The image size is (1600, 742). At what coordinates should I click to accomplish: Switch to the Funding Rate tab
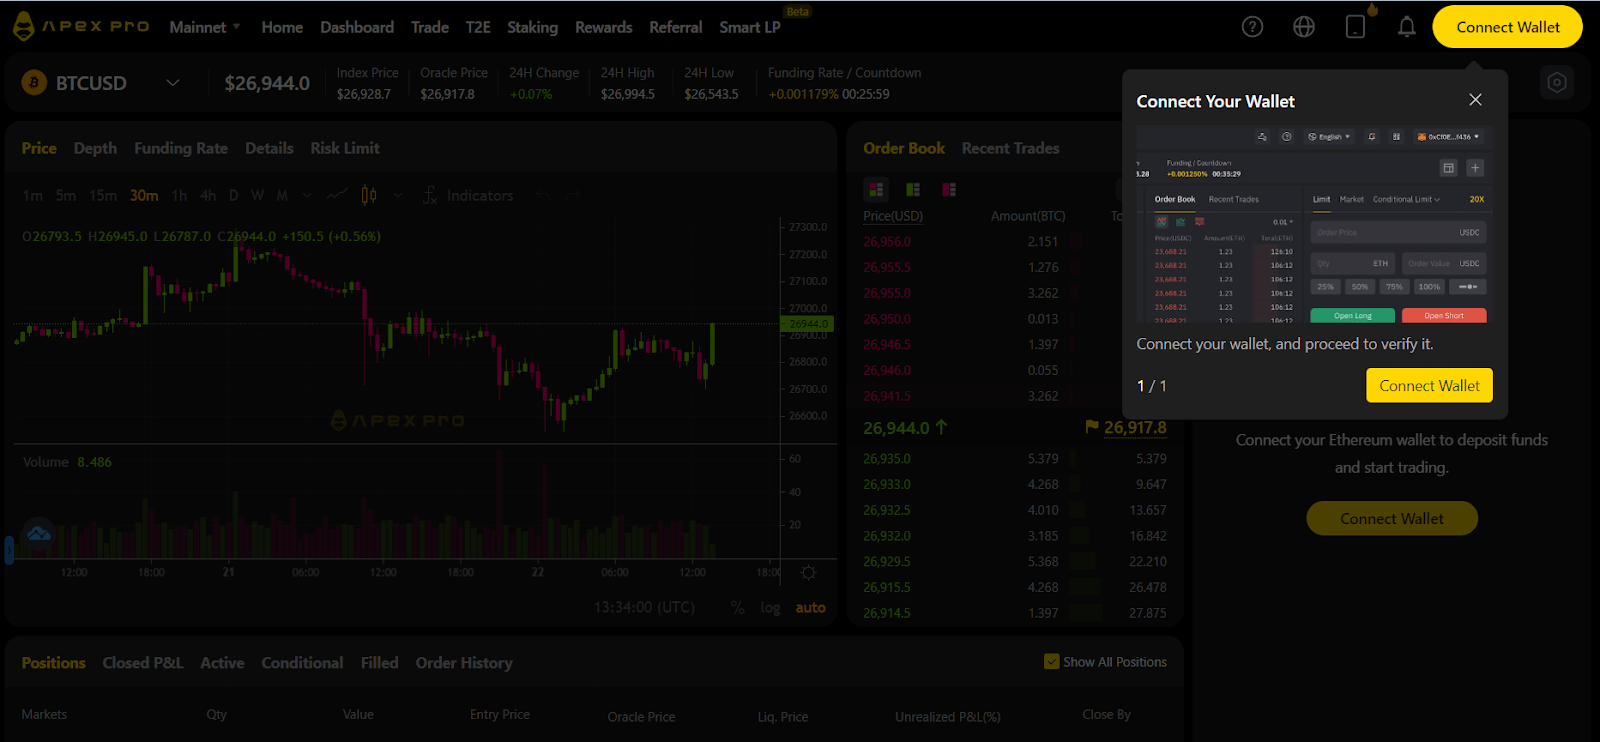(x=181, y=148)
